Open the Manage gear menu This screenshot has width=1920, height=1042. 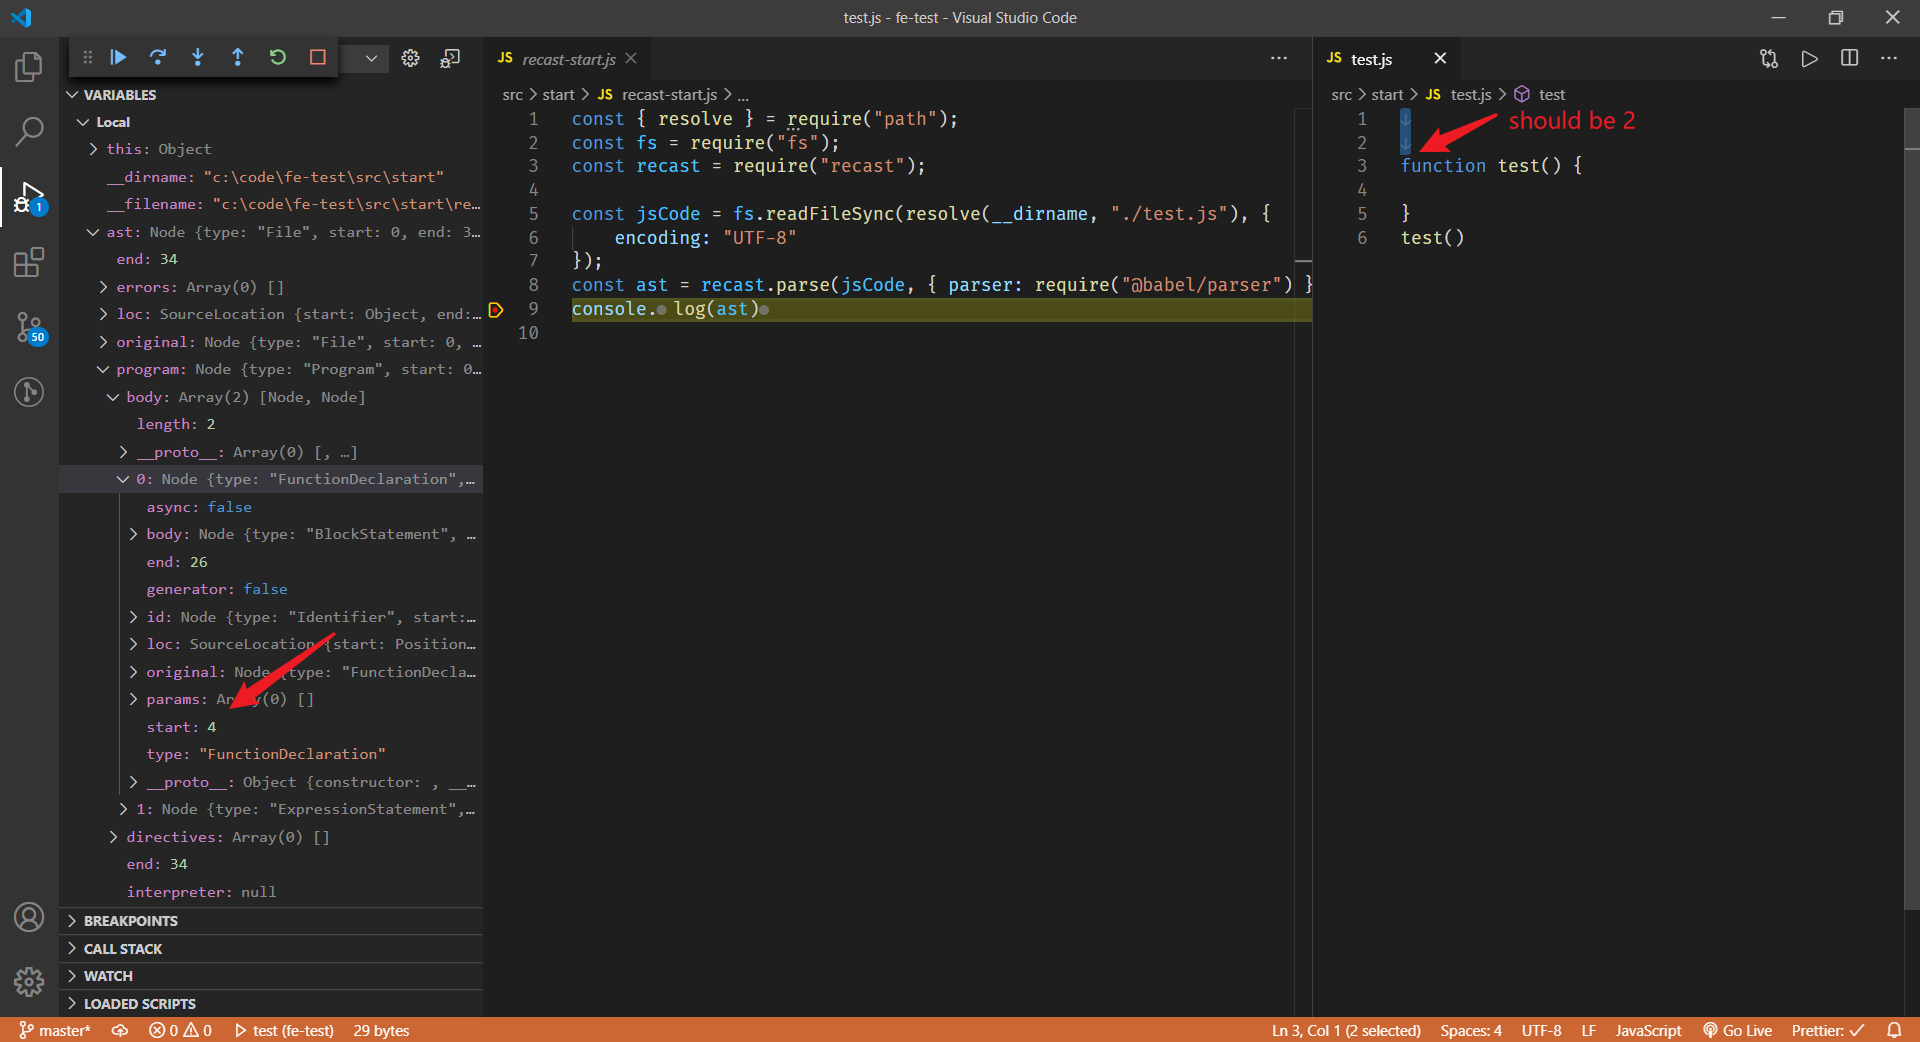click(29, 981)
